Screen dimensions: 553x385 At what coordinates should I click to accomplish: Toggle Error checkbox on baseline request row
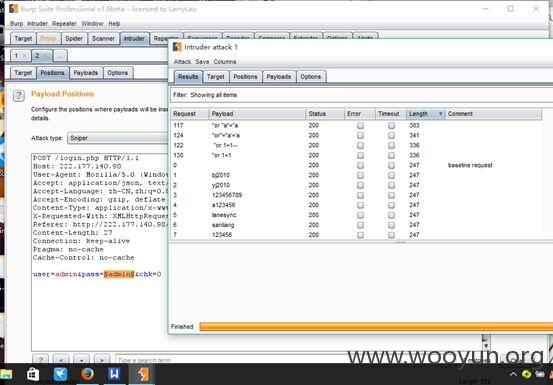[360, 165]
